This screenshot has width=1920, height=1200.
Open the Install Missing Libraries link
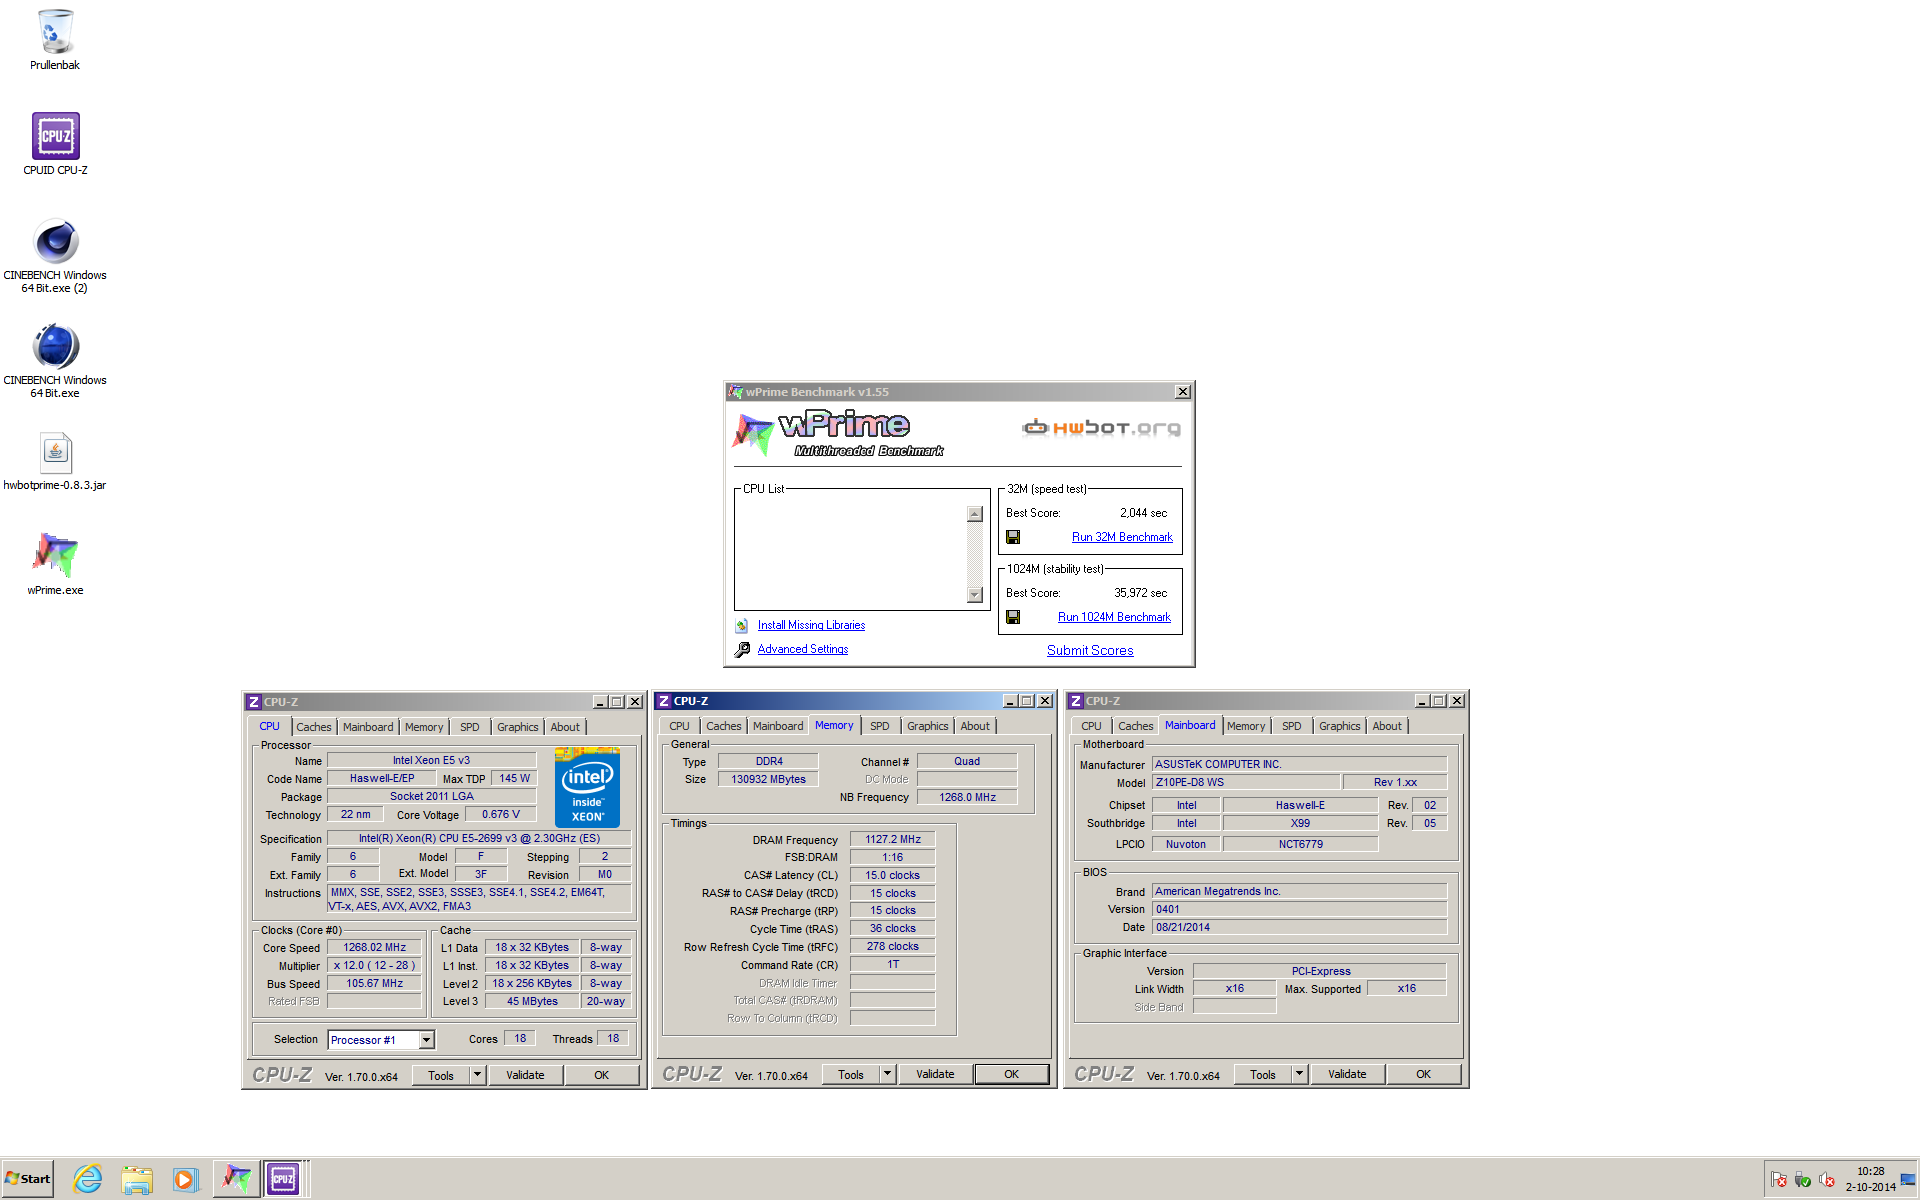click(x=811, y=625)
